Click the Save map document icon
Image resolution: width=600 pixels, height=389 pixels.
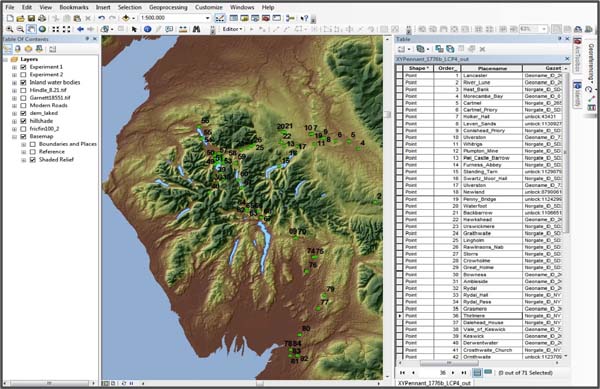click(31, 18)
